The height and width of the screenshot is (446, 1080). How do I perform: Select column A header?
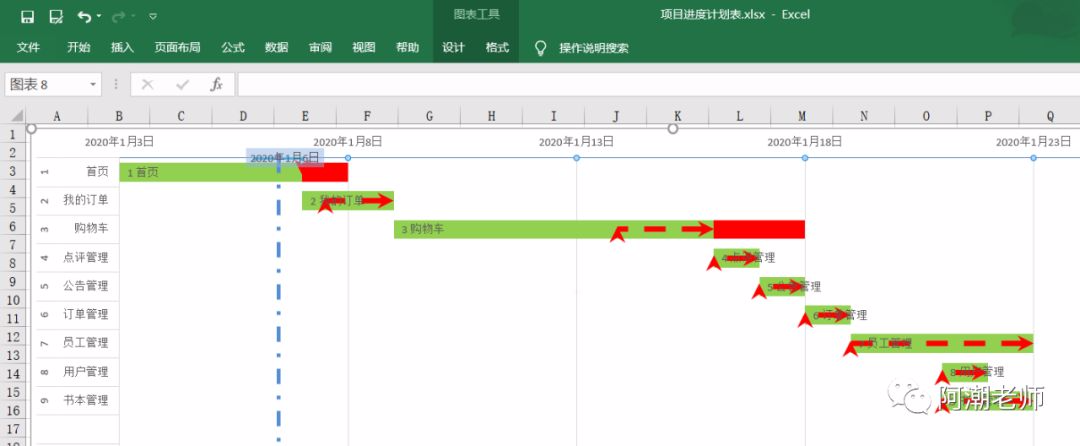pos(57,116)
